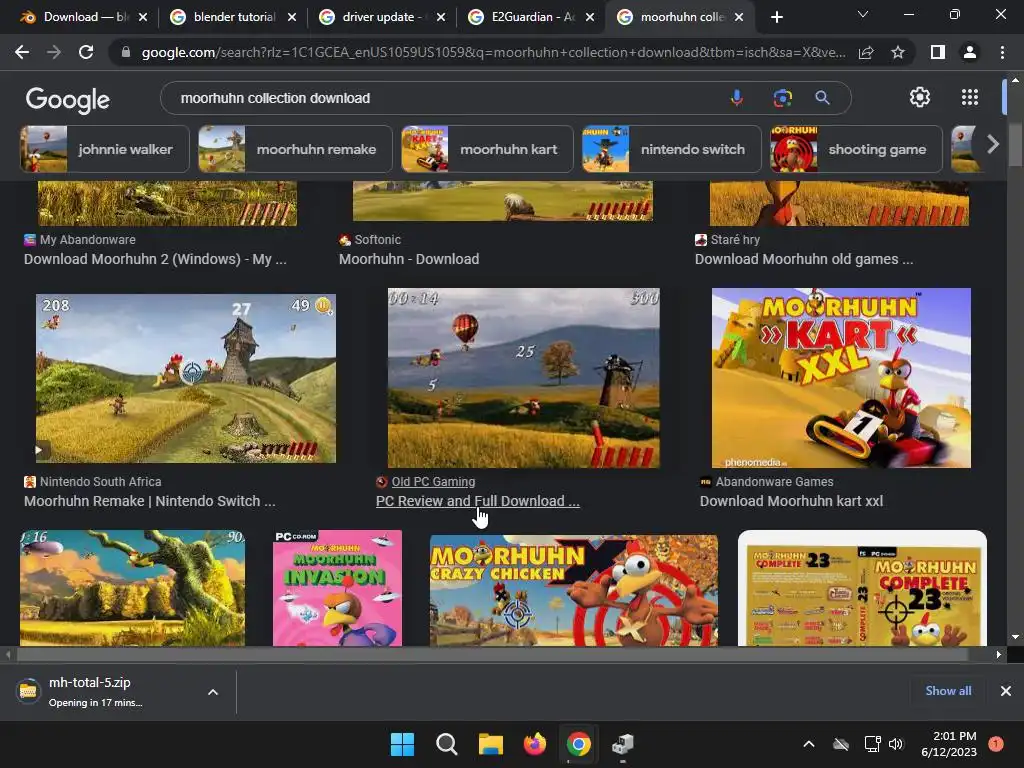Open the Moorhuhn Complete 23 thumbnail
This screenshot has height=768, width=1024.
coord(862,588)
